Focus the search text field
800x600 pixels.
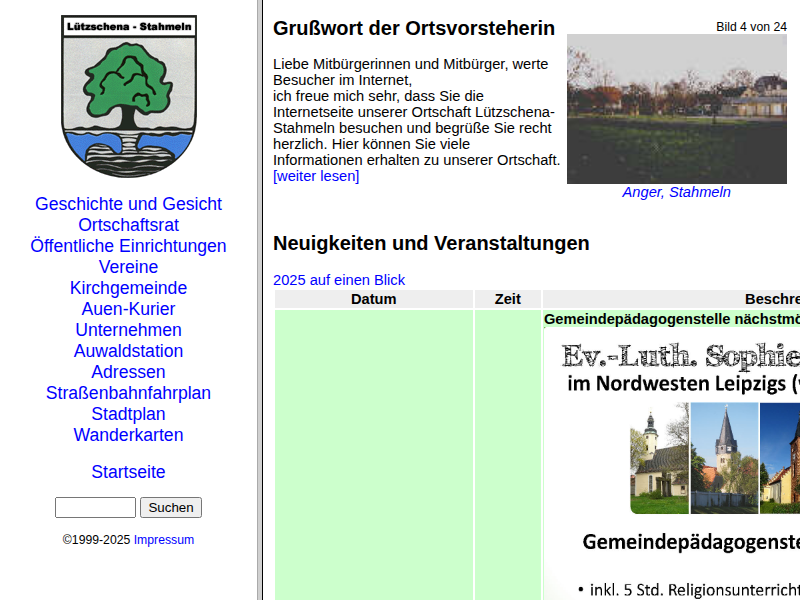95,508
